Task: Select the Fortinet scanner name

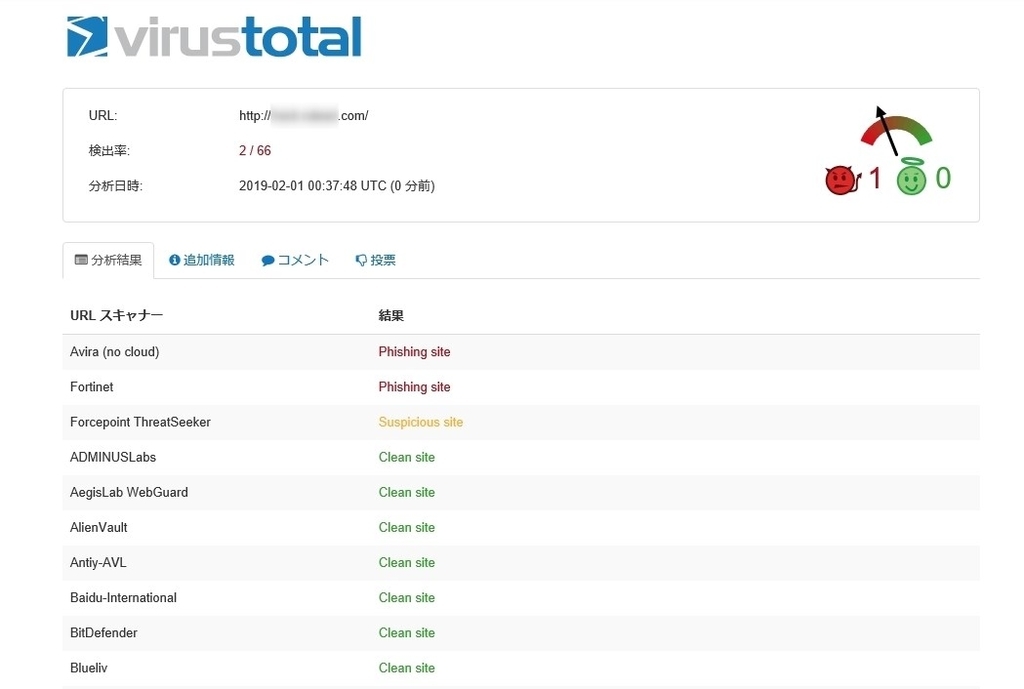Action: click(91, 387)
